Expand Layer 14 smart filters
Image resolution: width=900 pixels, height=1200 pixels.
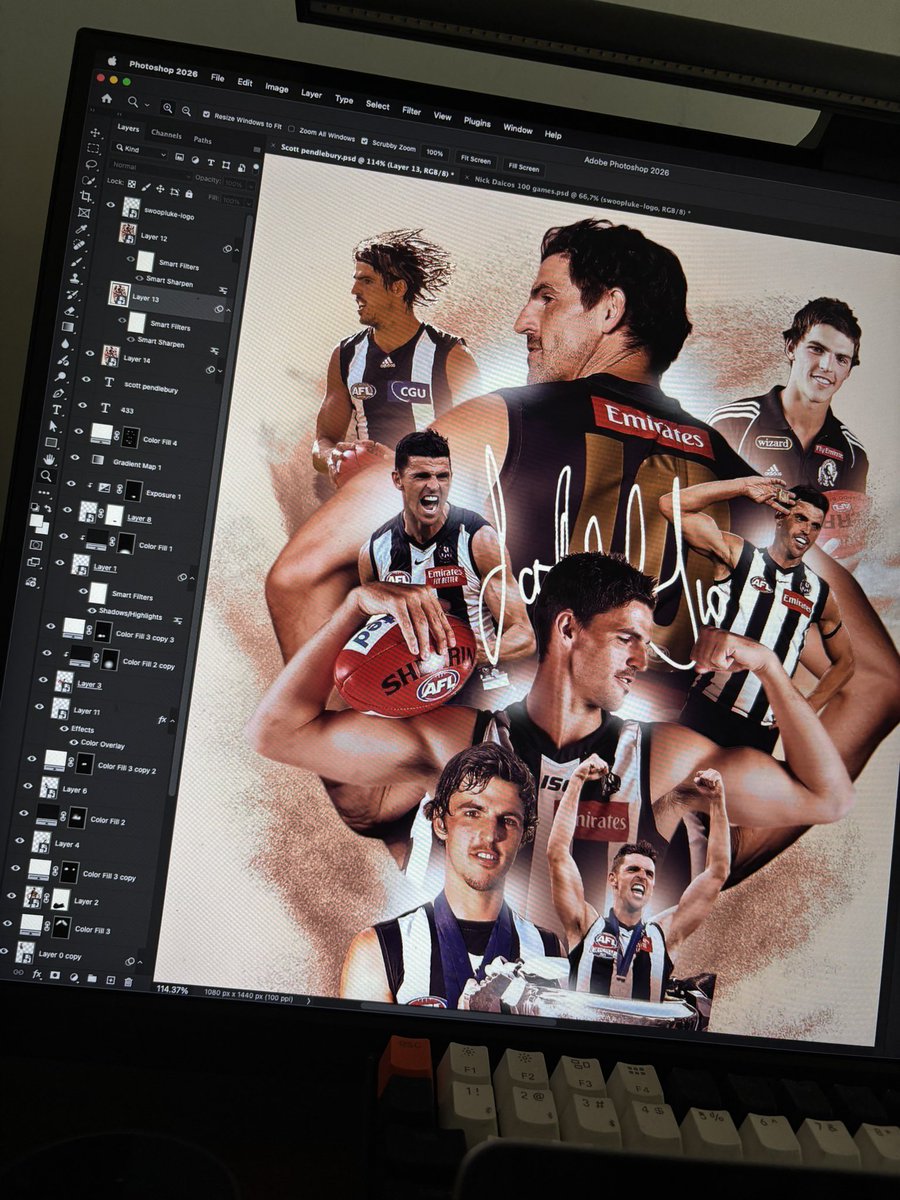[220, 371]
